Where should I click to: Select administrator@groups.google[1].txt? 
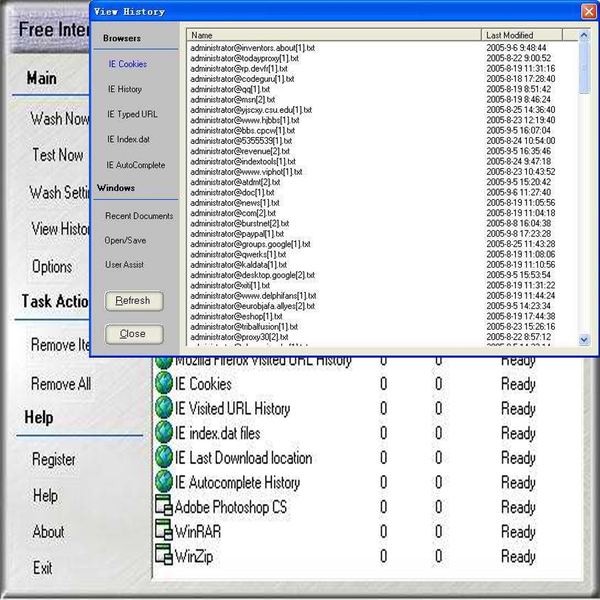click(x=251, y=244)
